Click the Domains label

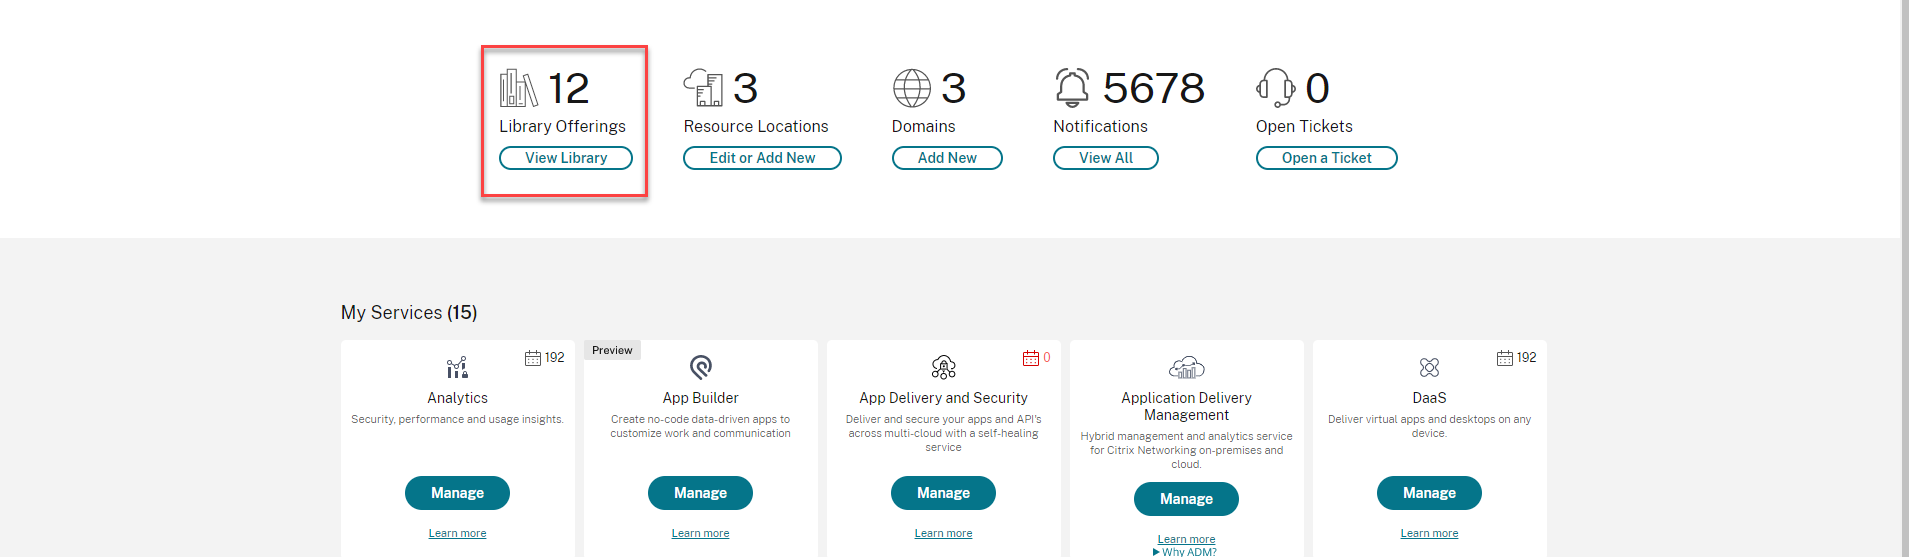pos(923,126)
